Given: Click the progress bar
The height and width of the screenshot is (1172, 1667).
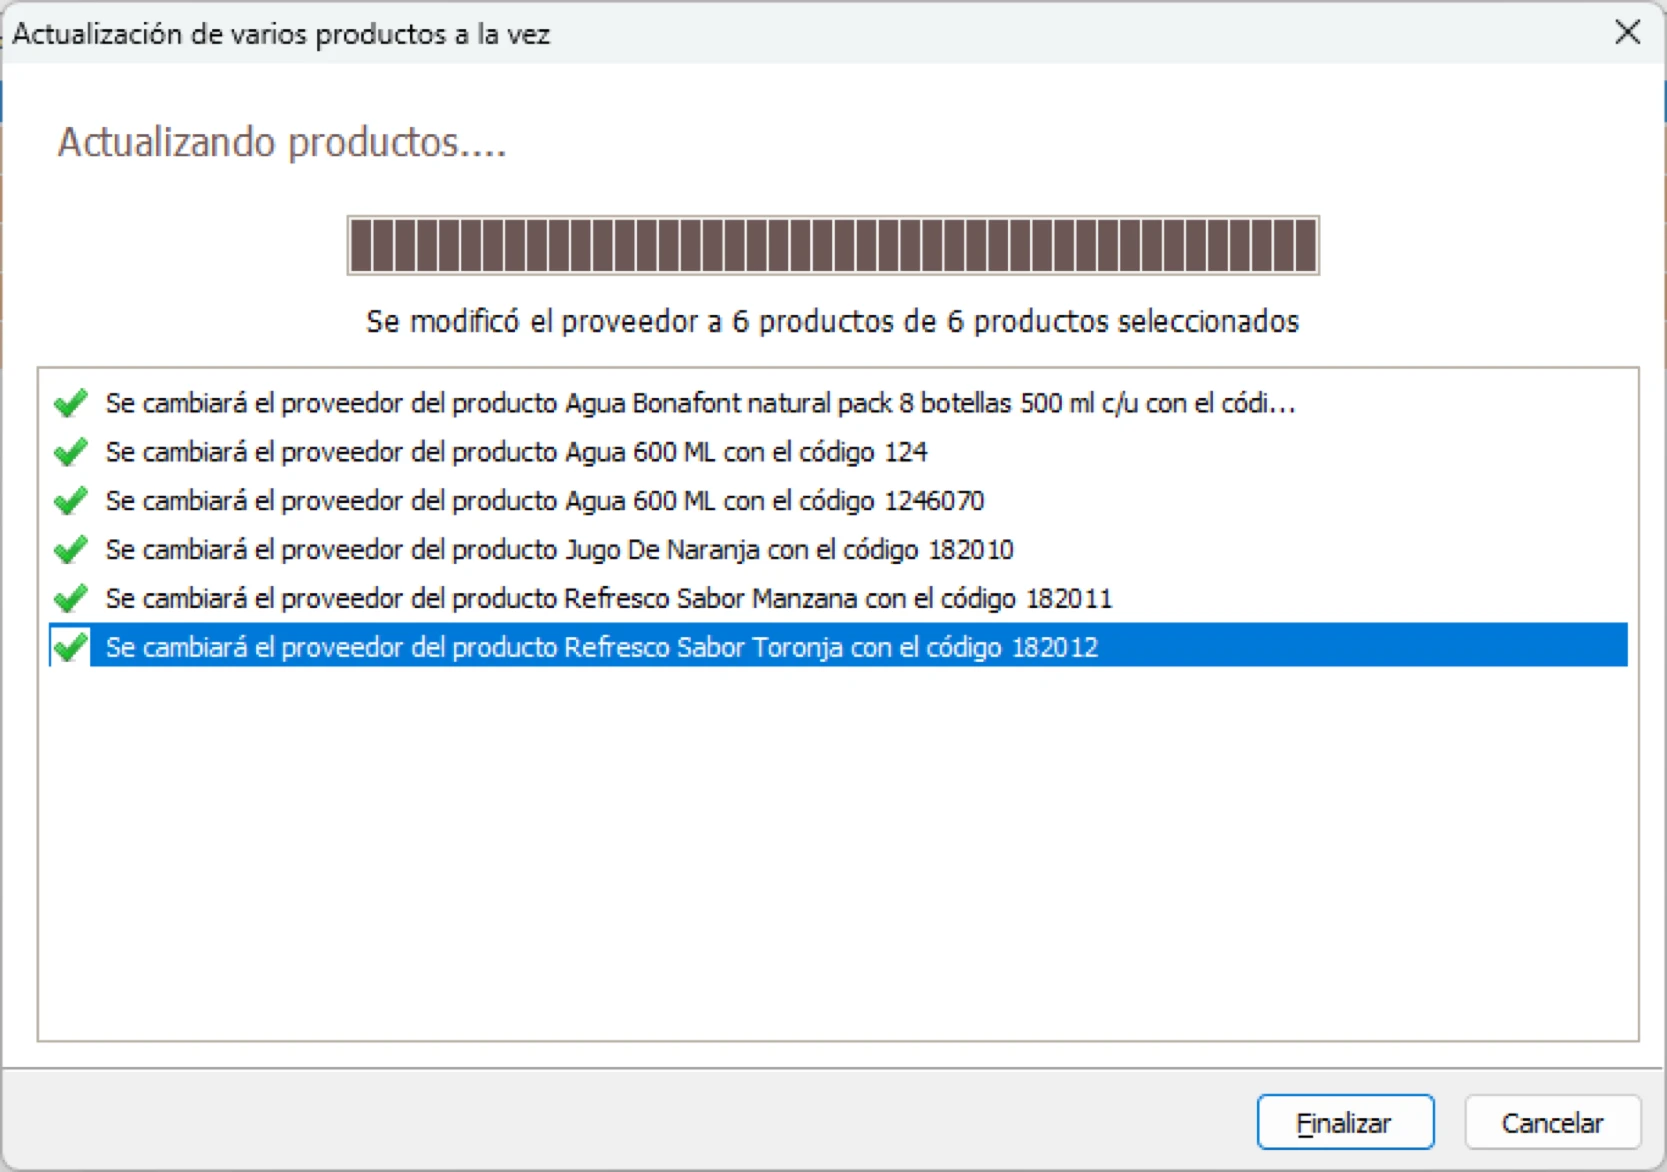Looking at the screenshot, I should (832, 245).
